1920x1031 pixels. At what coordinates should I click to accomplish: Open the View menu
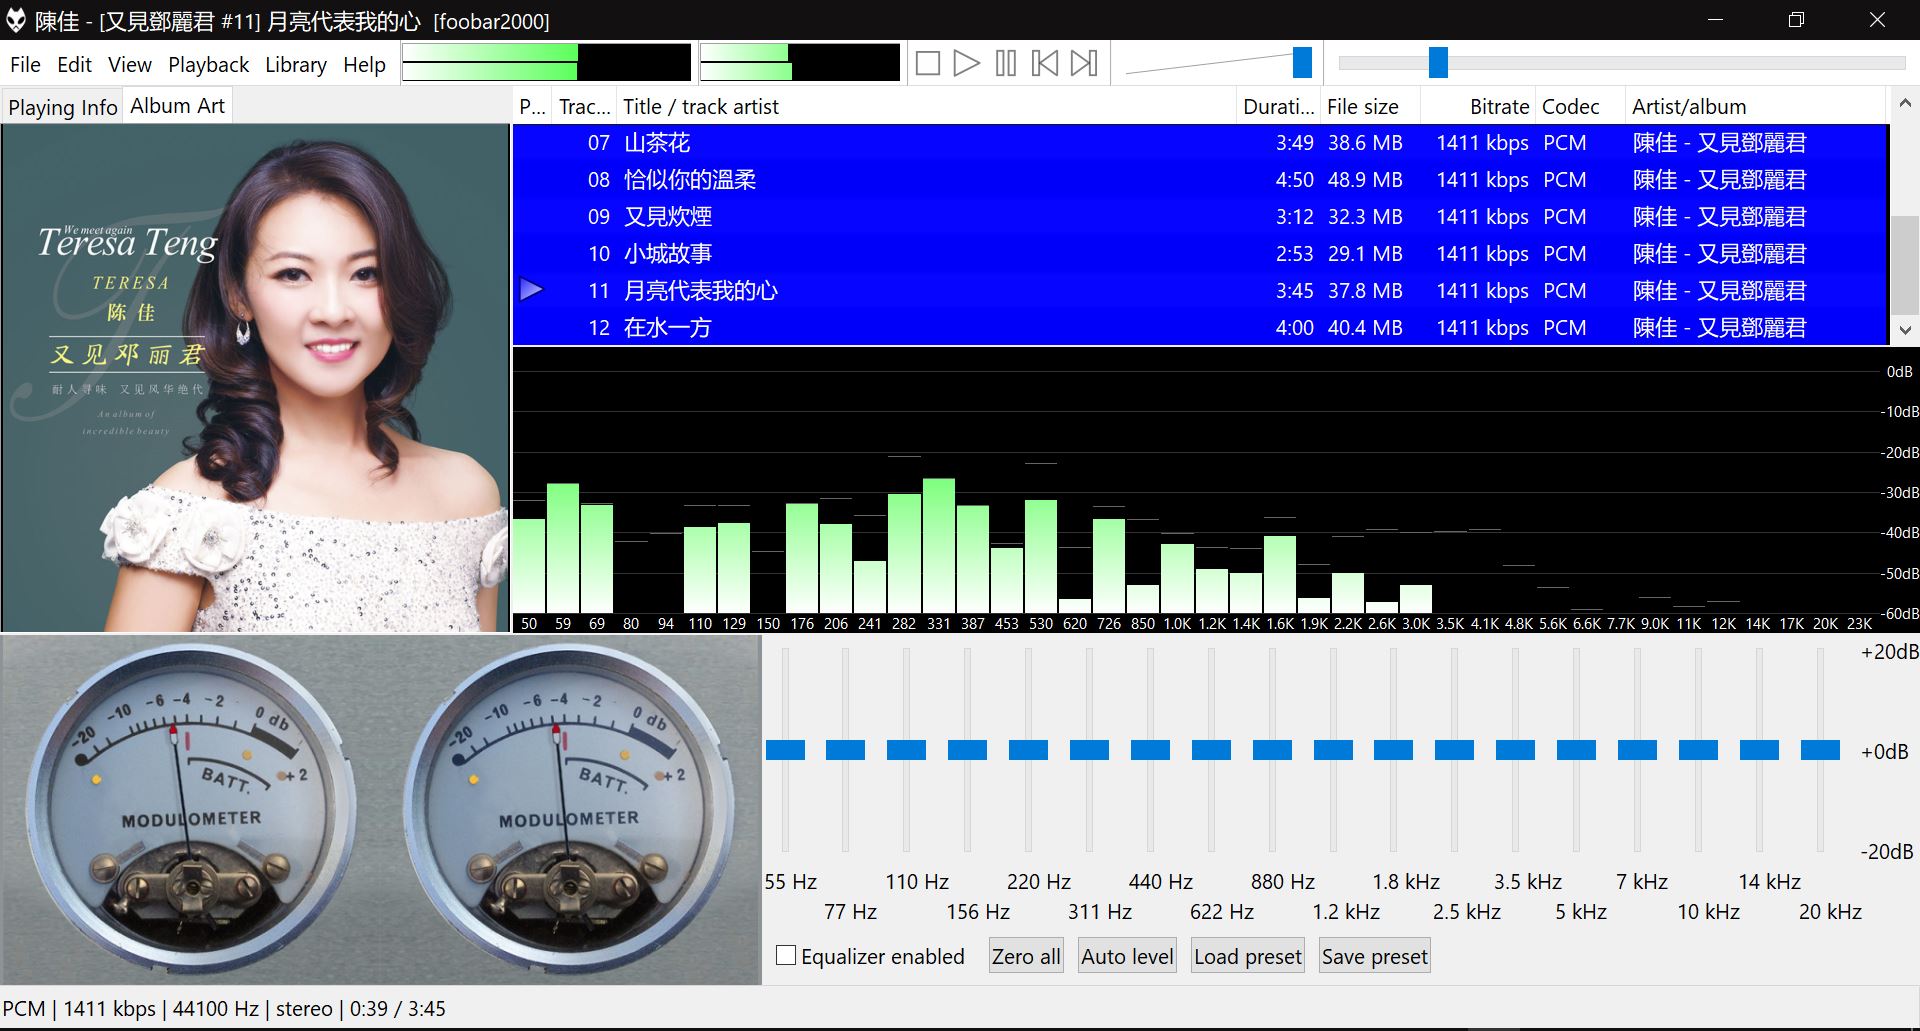(130, 65)
